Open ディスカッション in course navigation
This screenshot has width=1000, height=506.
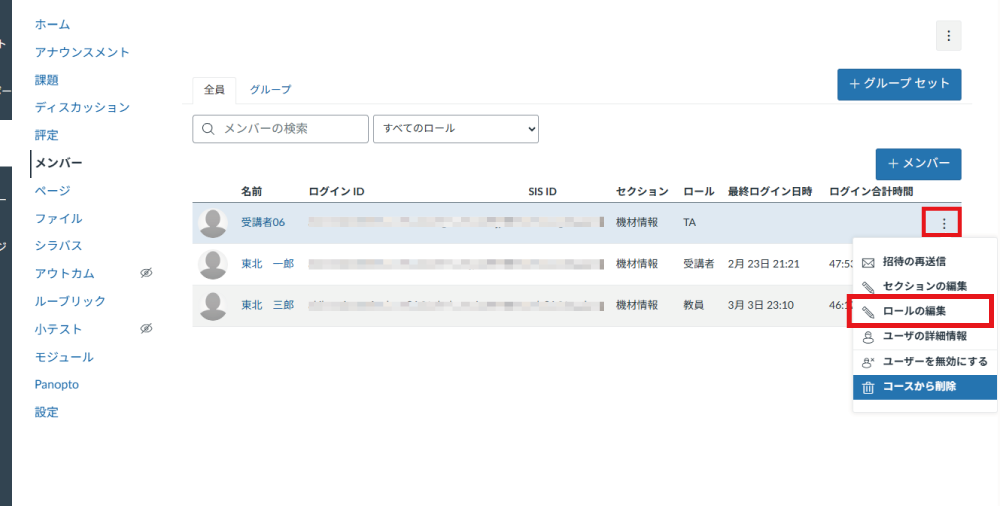click(x=82, y=107)
